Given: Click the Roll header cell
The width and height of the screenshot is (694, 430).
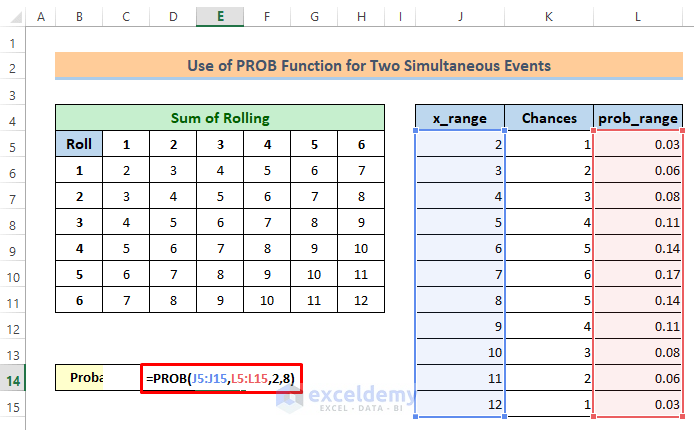Looking at the screenshot, I should point(78,144).
